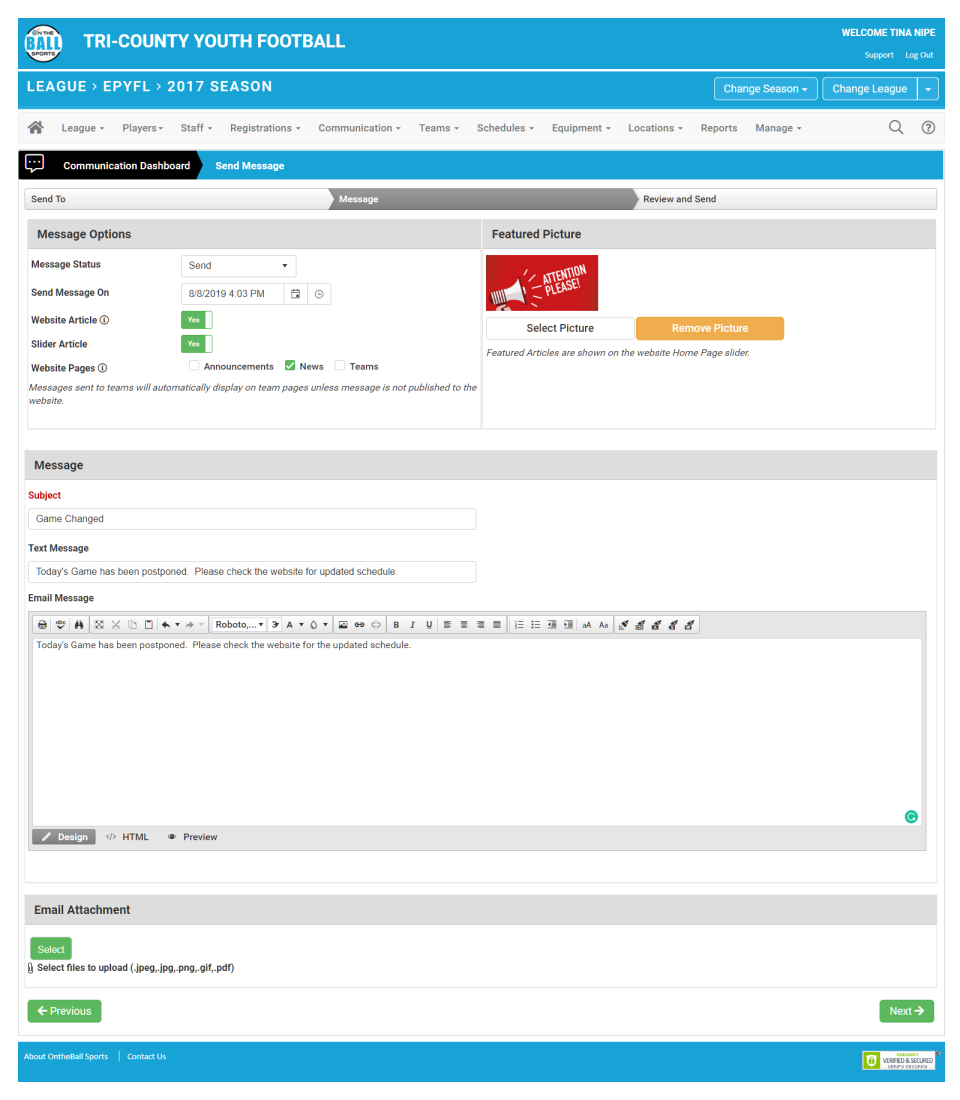Expand the Players menu
Screen dimensions: 960x1100
[142, 128]
